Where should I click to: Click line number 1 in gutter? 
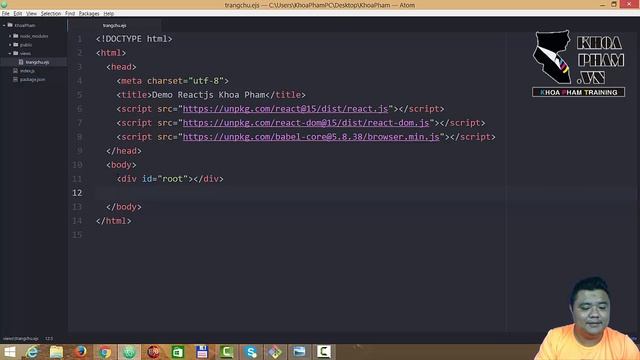point(80,39)
